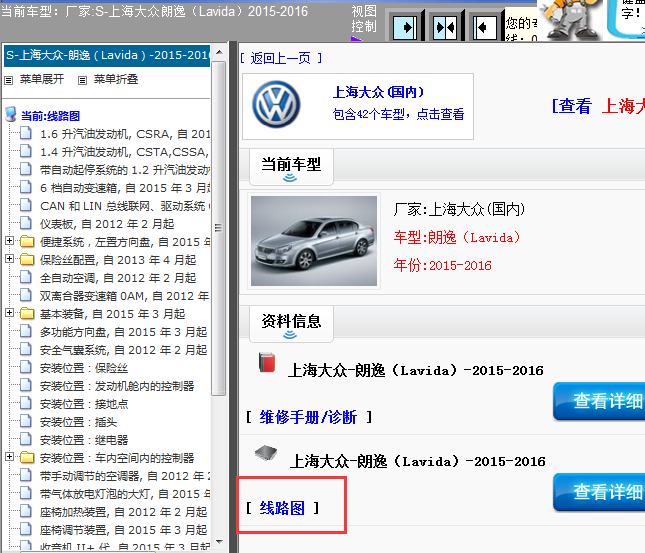The image size is (645, 553).
Task: Expand the 保险丝配置 自2013年4月起 folder
Action: (9, 259)
